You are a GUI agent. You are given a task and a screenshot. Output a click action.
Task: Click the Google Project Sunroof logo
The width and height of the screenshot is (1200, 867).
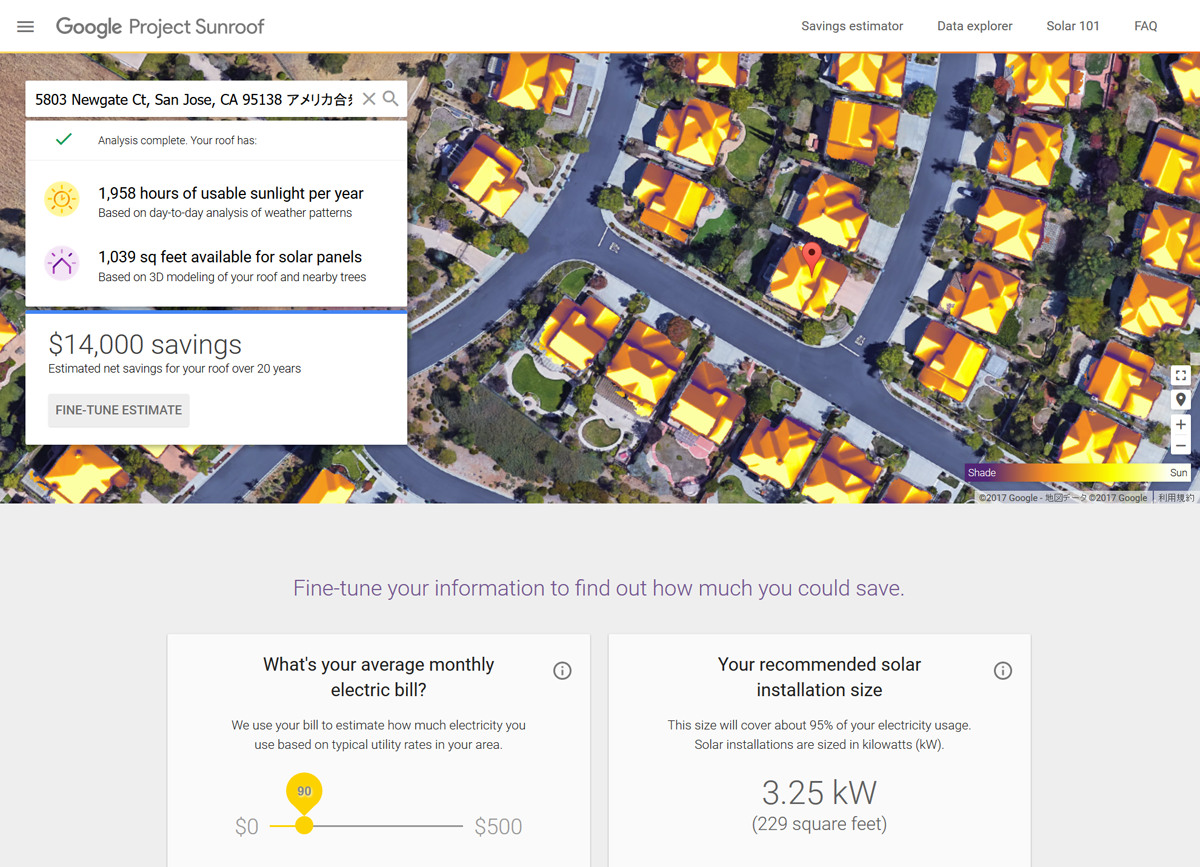point(160,27)
